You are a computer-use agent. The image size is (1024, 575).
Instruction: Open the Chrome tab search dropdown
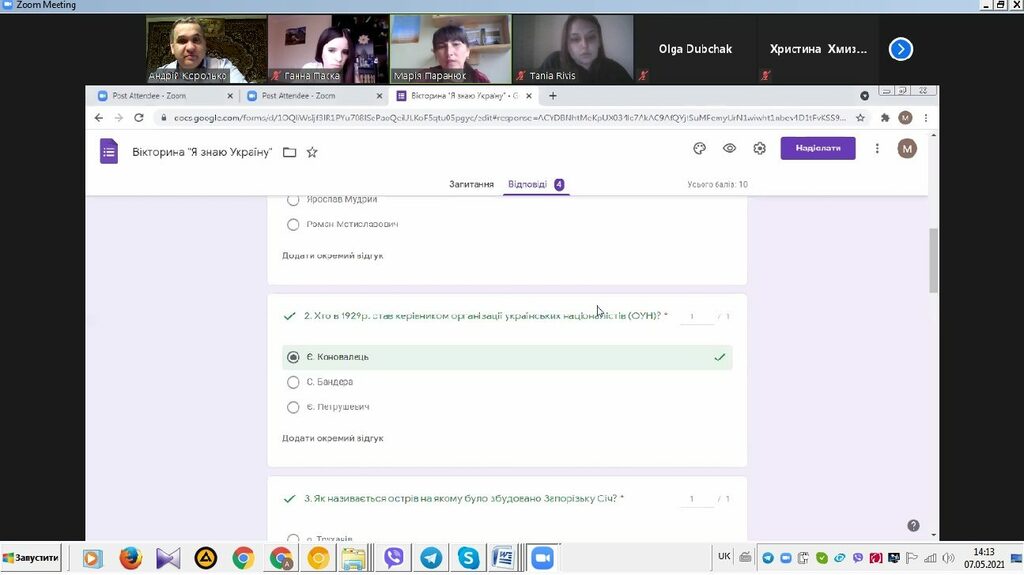tap(865, 96)
